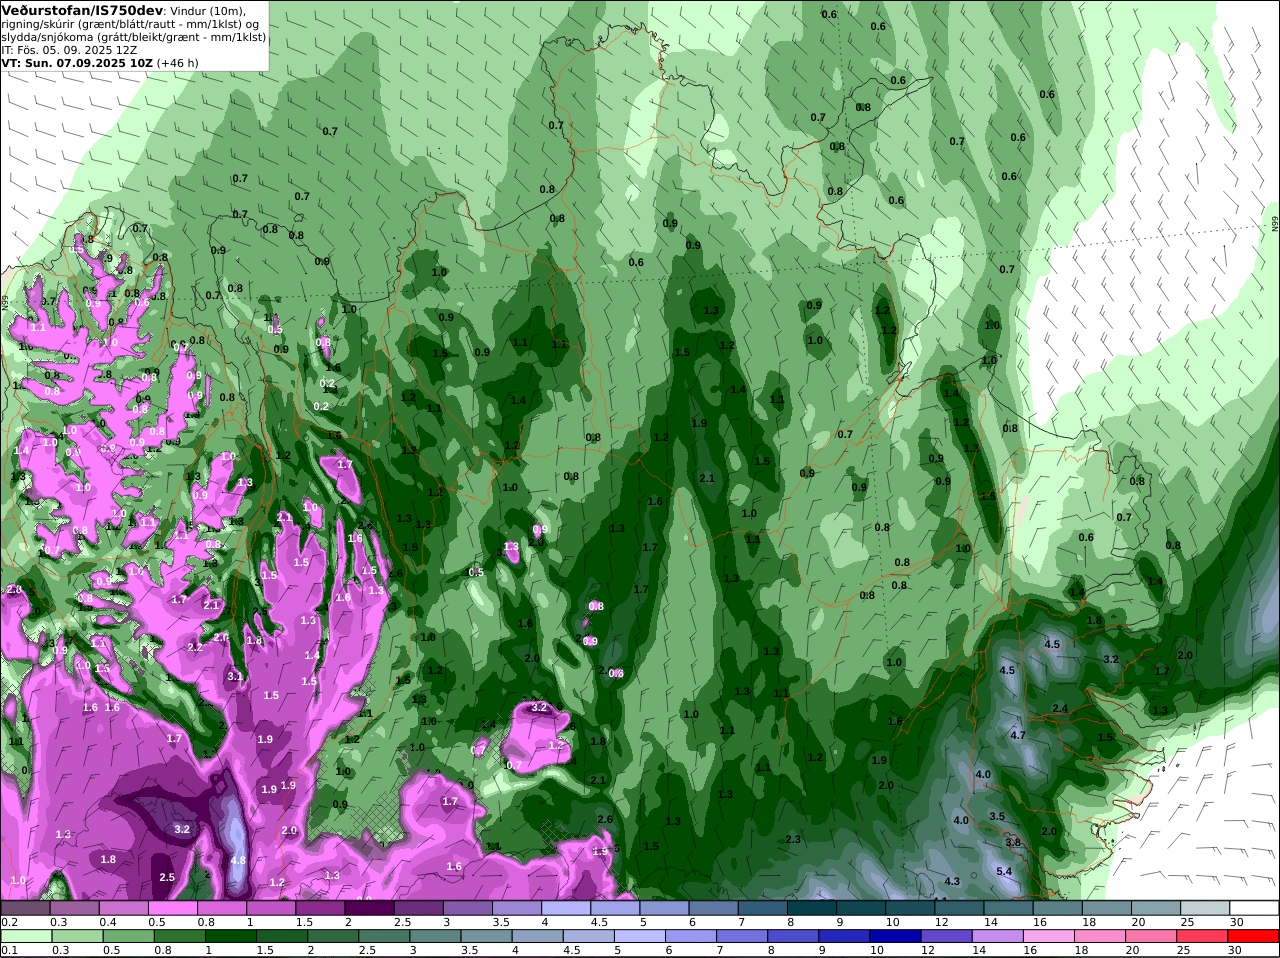1280x958 pixels.
Task: Click the '0.1' label on the rain legend
Action: click(9, 950)
